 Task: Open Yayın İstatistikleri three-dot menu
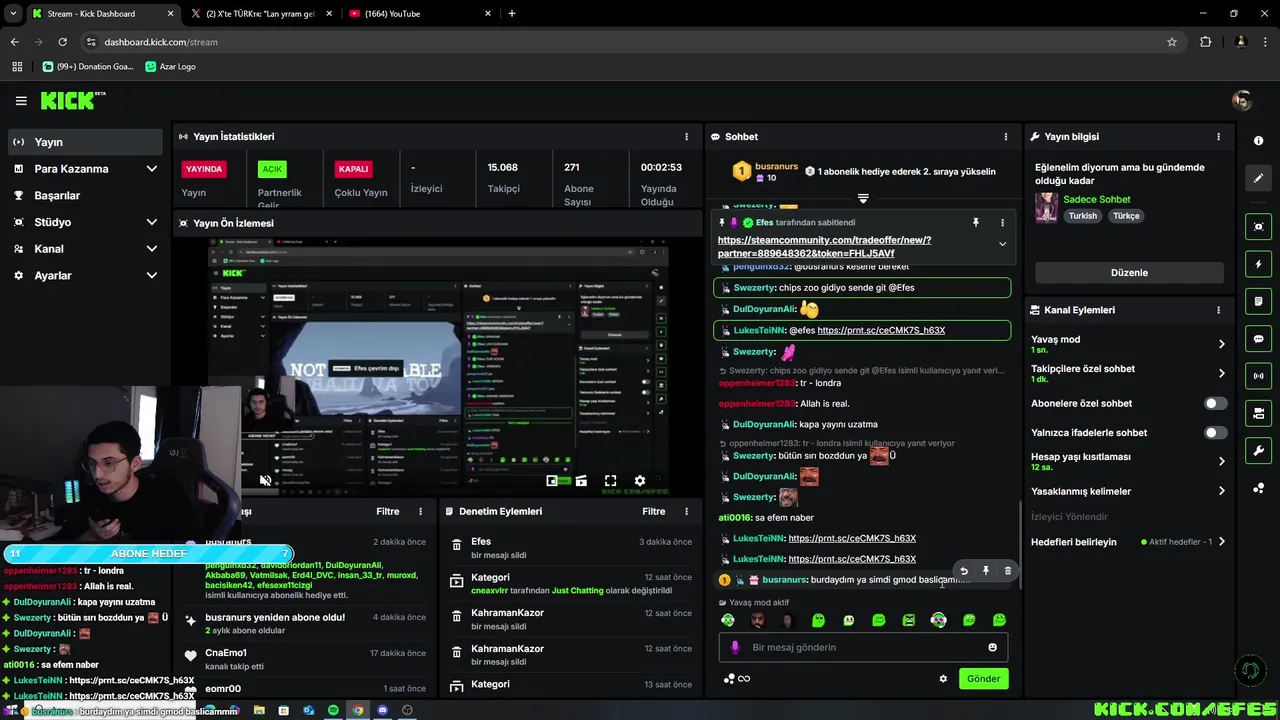pyautogui.click(x=686, y=137)
